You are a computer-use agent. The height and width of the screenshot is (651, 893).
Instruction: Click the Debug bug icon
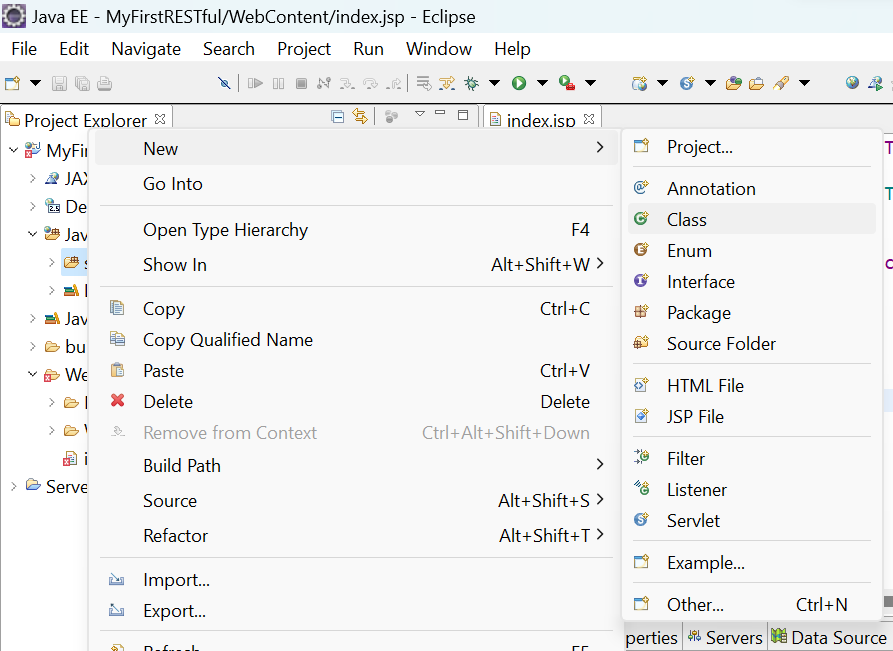tap(472, 84)
